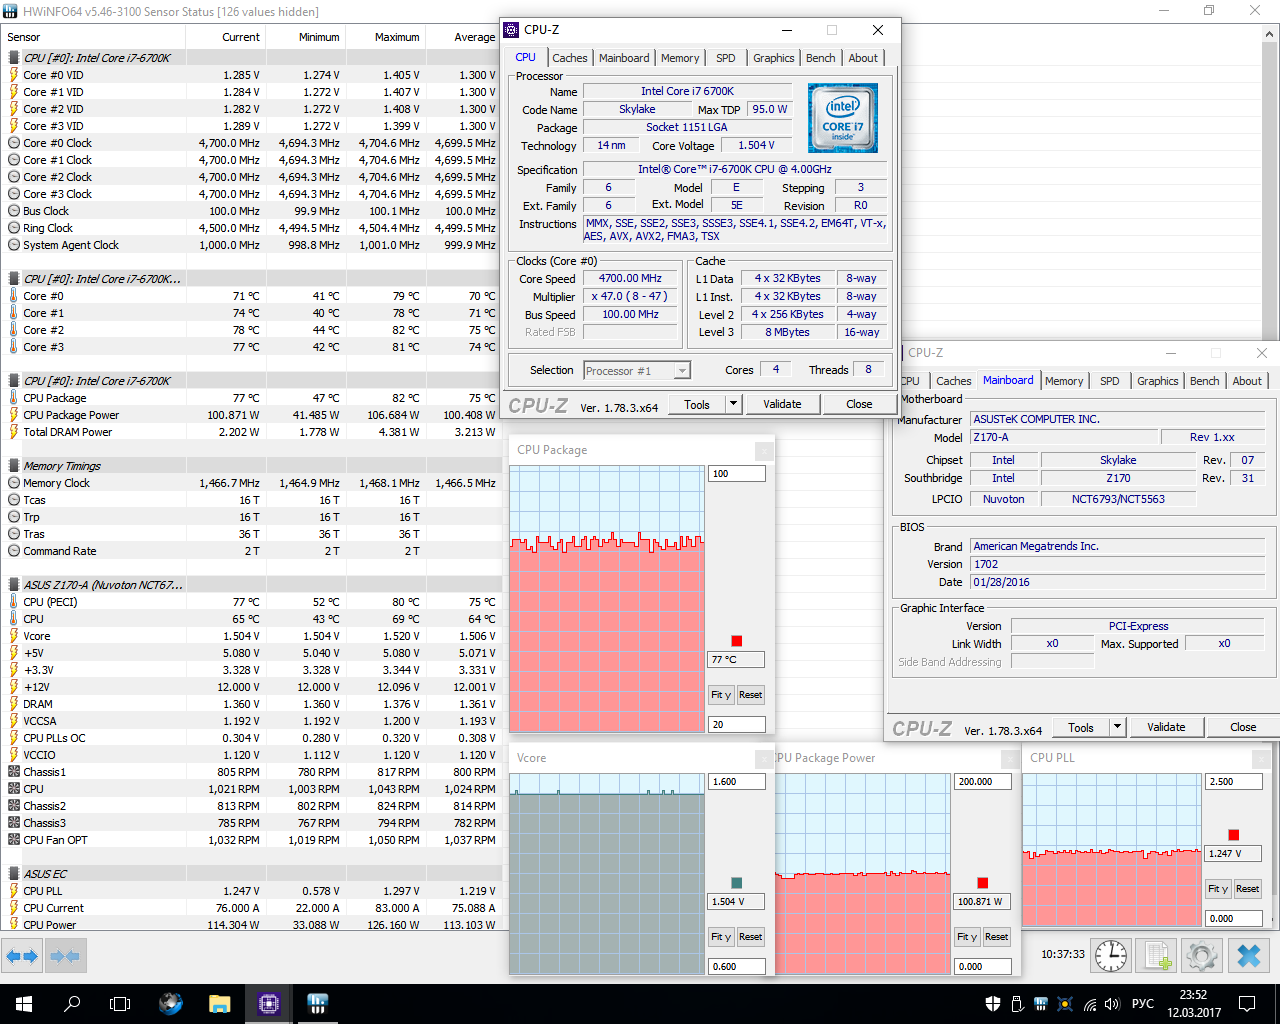This screenshot has height=1024, width=1280.
Task: Open Task View on the taskbar
Action: [120, 1004]
